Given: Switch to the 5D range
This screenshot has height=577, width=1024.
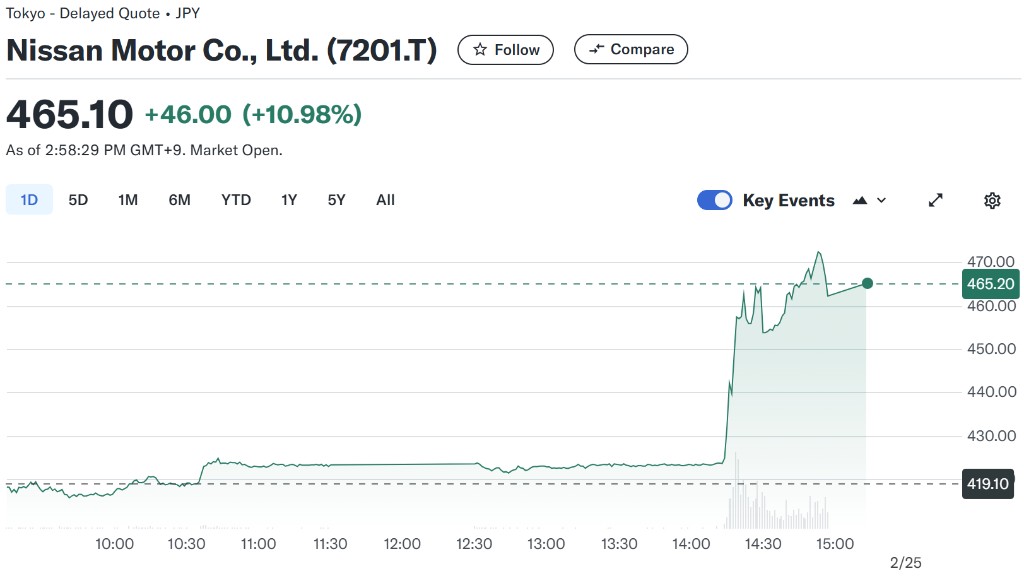Looking at the screenshot, I should click(x=78, y=200).
